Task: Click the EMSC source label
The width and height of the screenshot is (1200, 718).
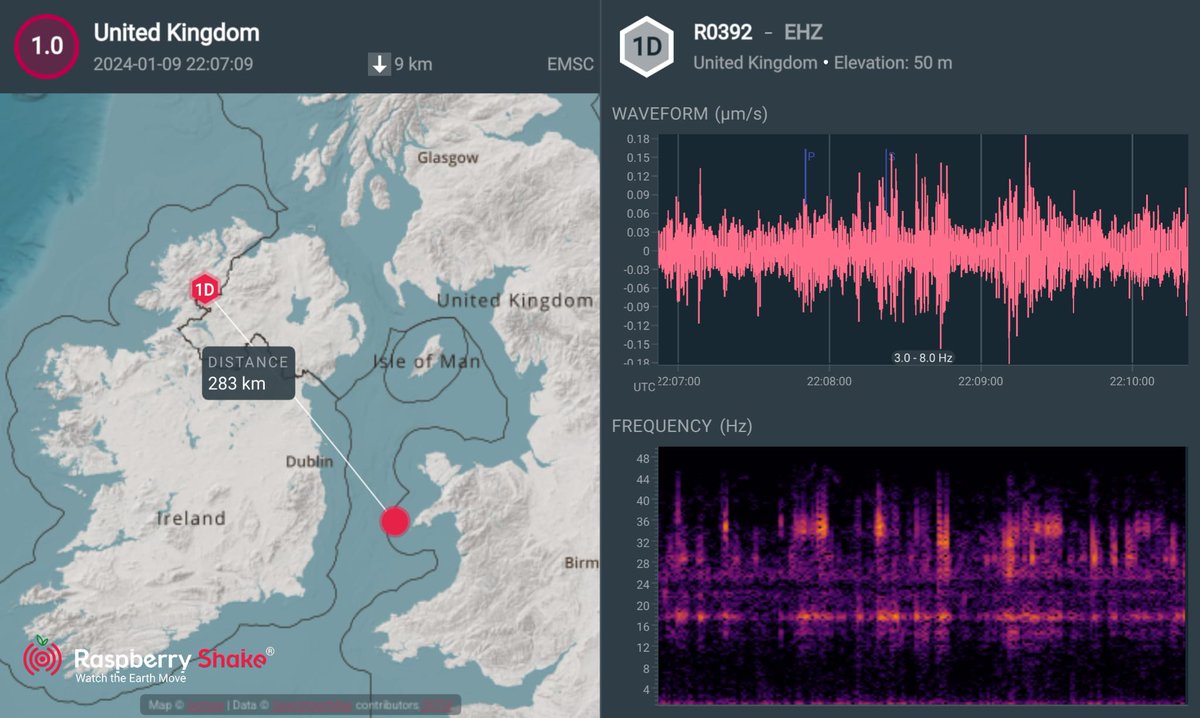Action: point(570,64)
